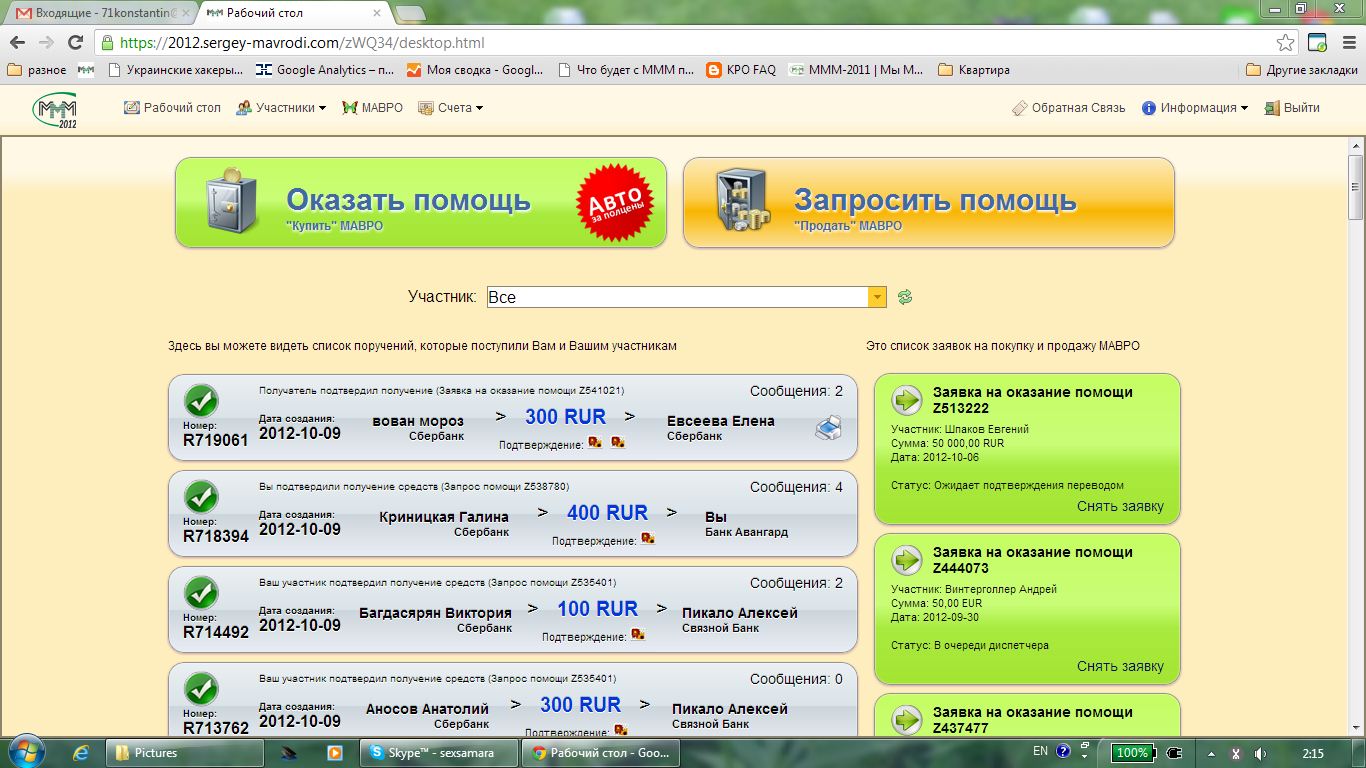The width and height of the screenshot is (1366, 768).
Task: Click green arrow icon of request Z444073
Action: tap(907, 560)
